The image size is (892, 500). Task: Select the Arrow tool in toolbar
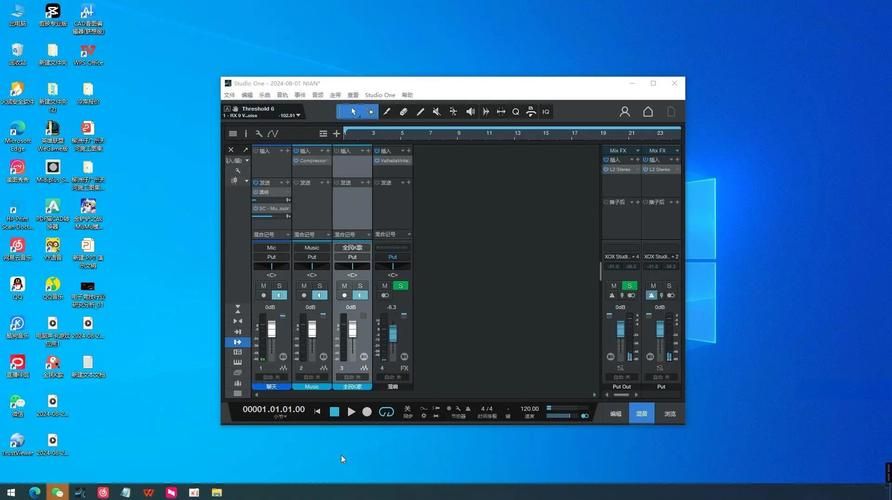tap(353, 112)
